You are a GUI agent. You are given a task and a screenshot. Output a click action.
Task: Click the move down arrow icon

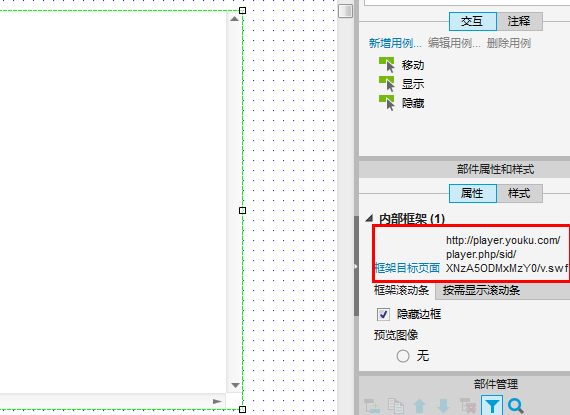[443, 406]
